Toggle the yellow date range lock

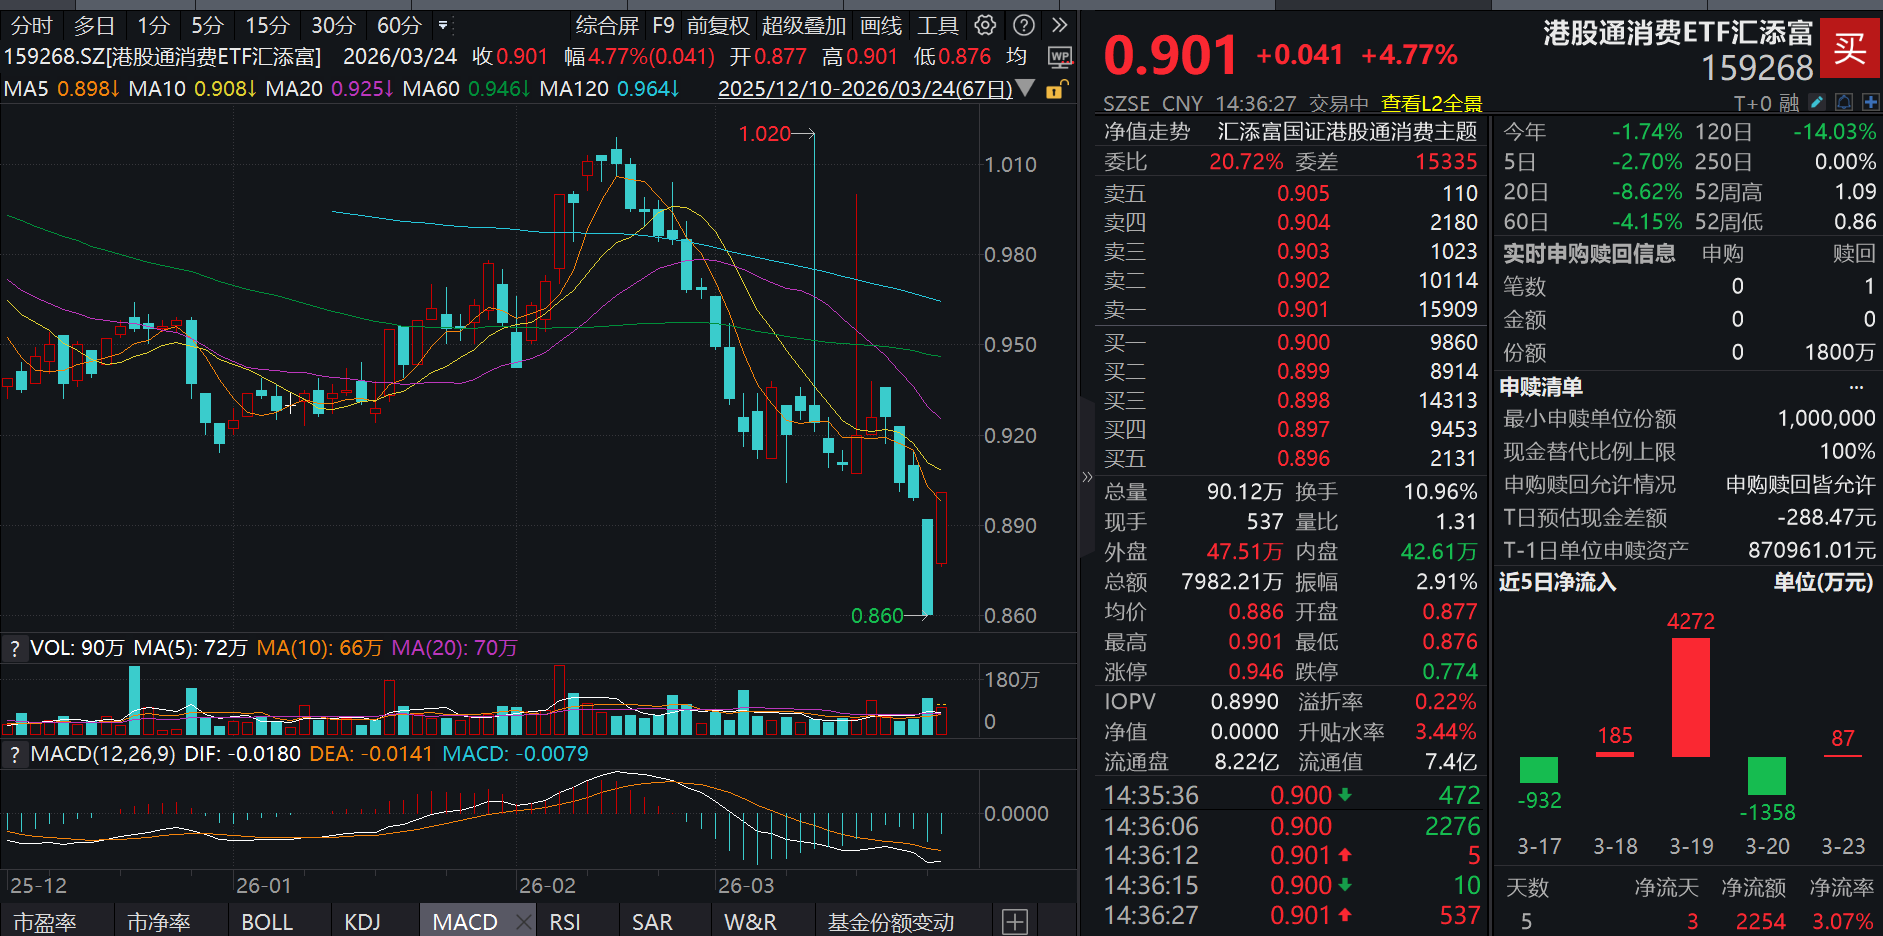coord(1054,90)
